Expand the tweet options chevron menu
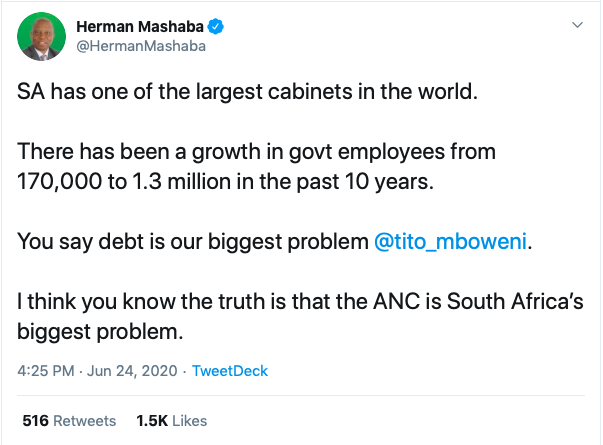Screen dimensions: 603x445 (577, 25)
